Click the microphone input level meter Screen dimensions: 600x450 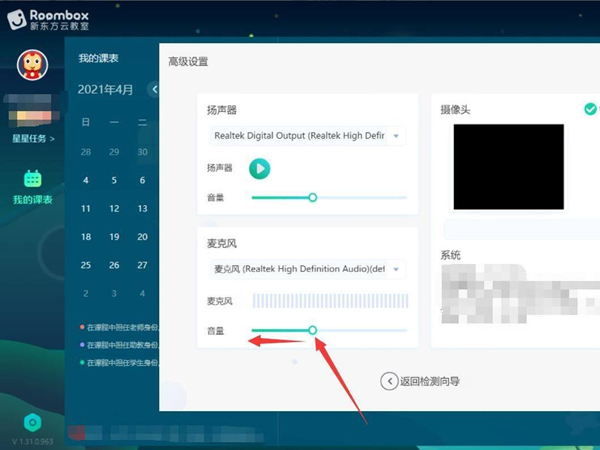click(329, 301)
